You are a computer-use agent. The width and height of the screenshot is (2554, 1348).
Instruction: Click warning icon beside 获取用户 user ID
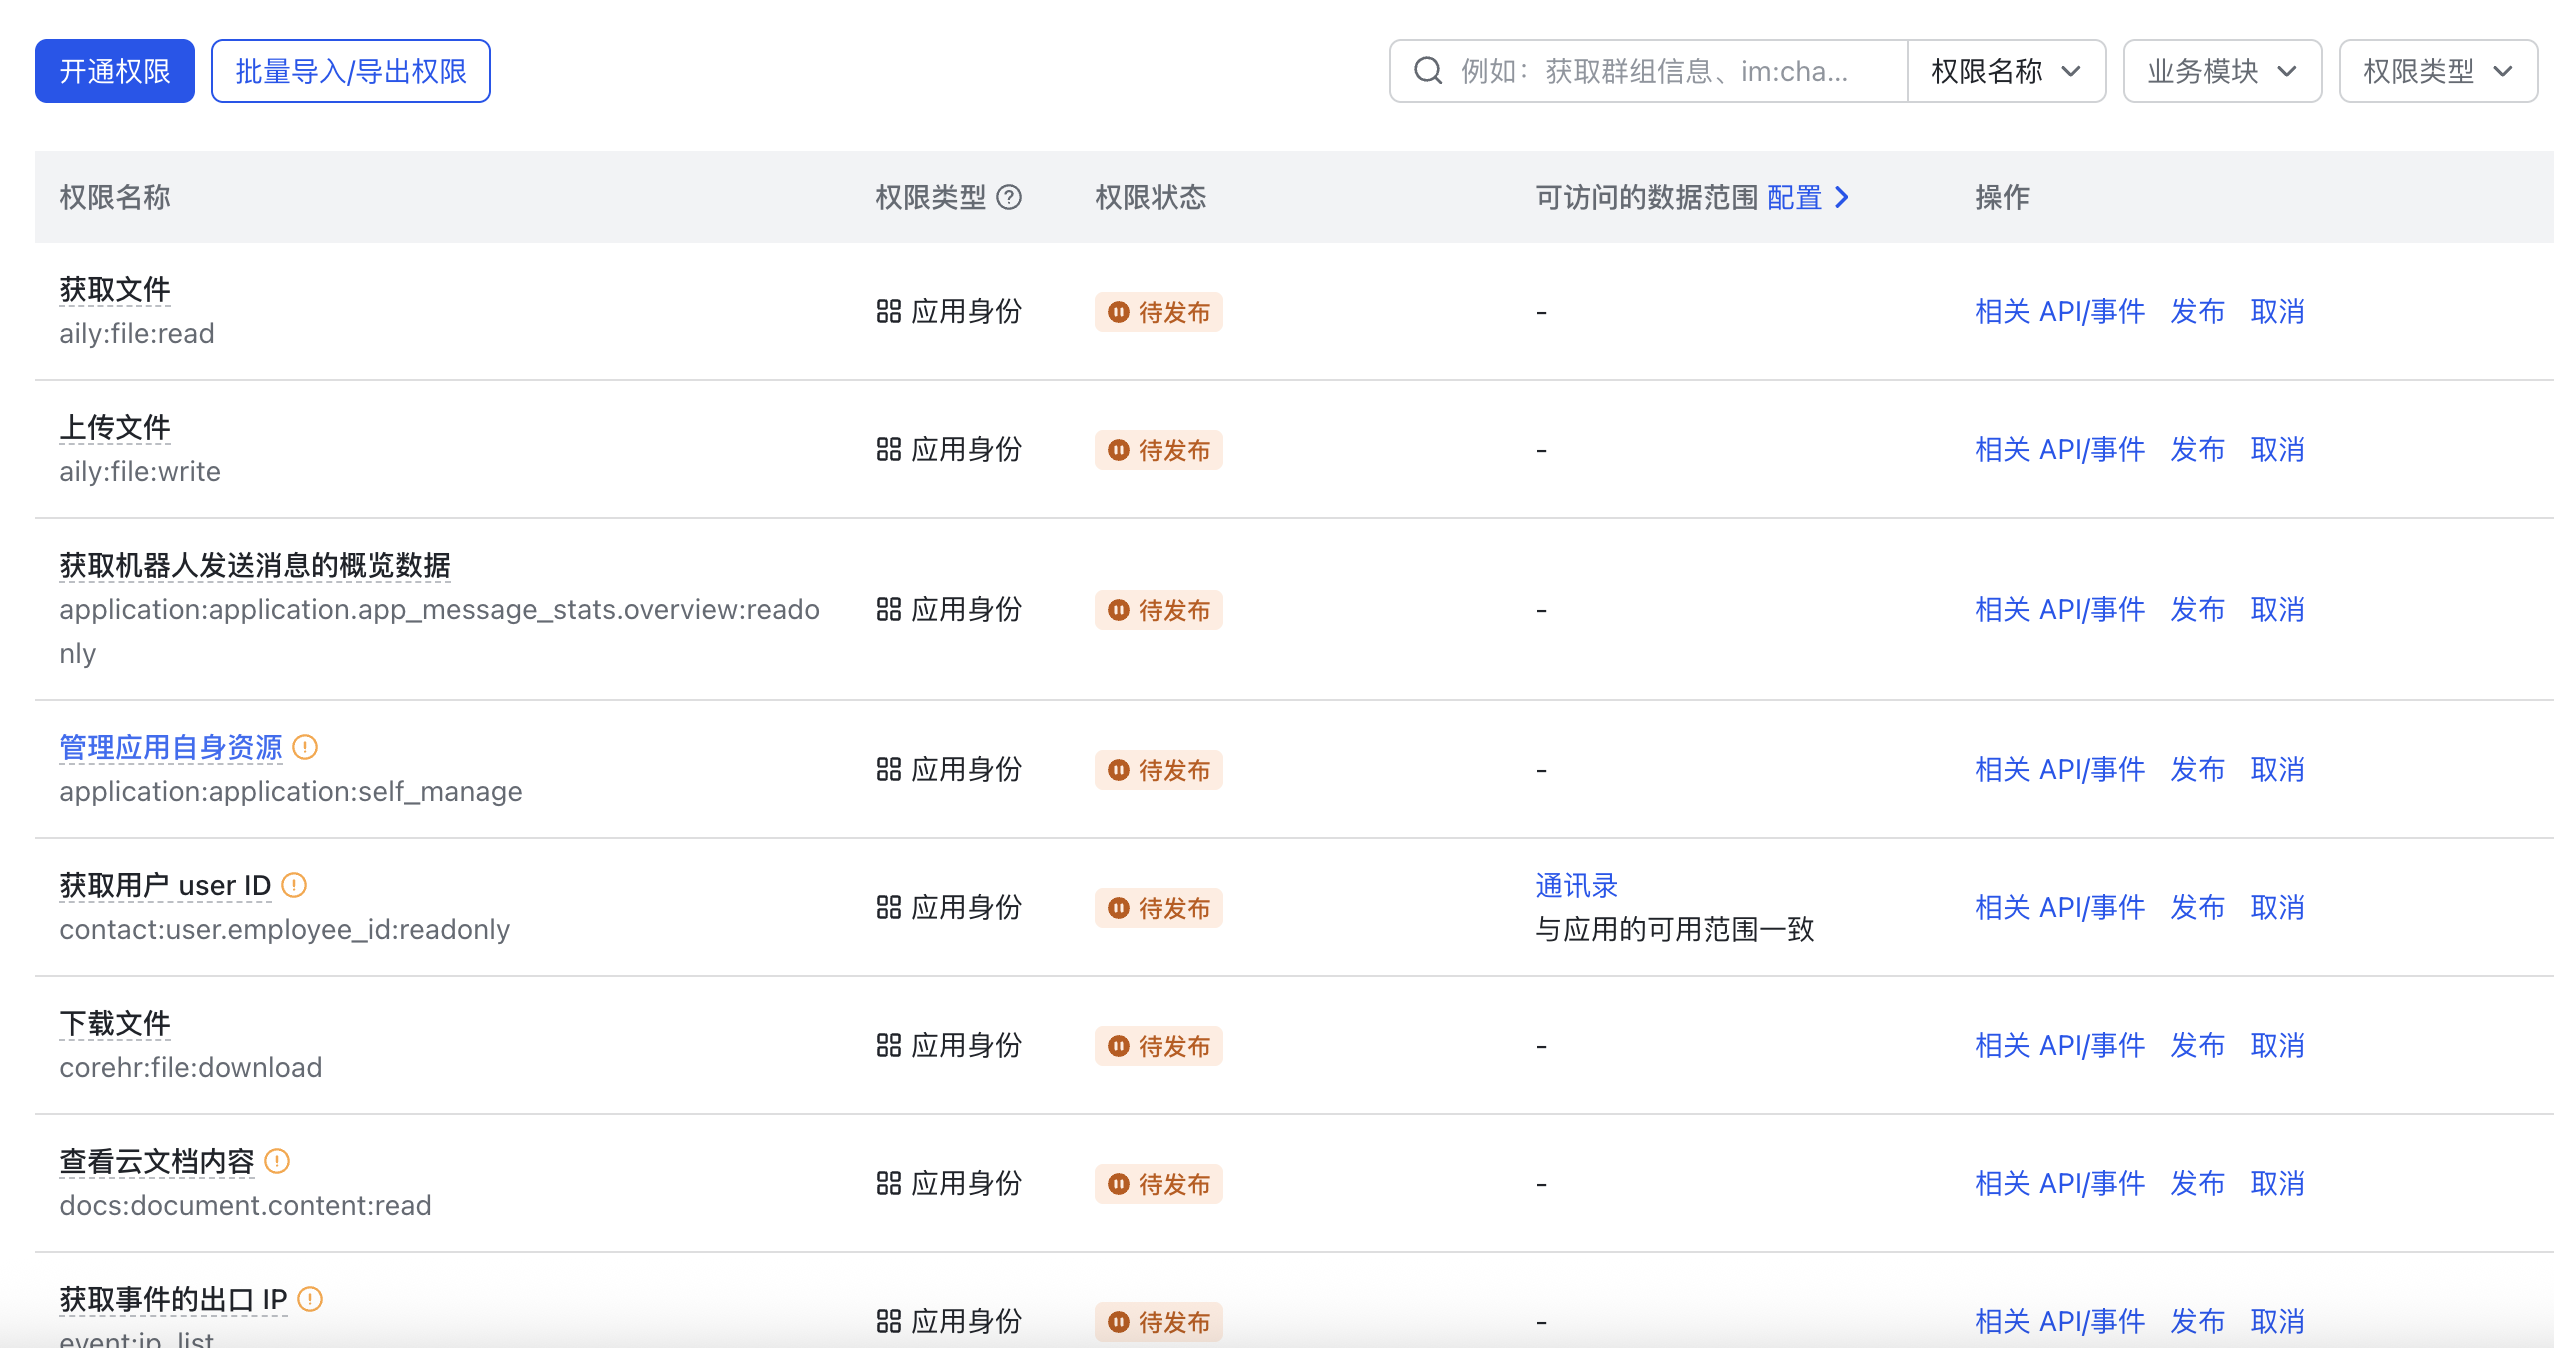click(x=294, y=885)
